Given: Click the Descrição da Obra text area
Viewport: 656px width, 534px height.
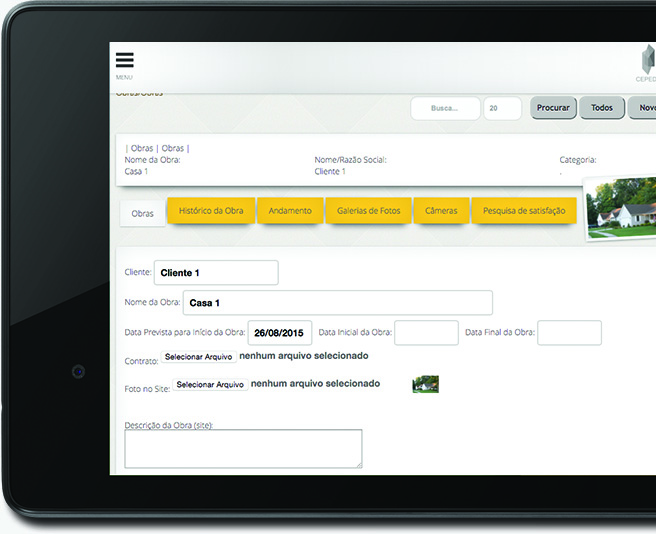Looking at the screenshot, I should [243, 449].
